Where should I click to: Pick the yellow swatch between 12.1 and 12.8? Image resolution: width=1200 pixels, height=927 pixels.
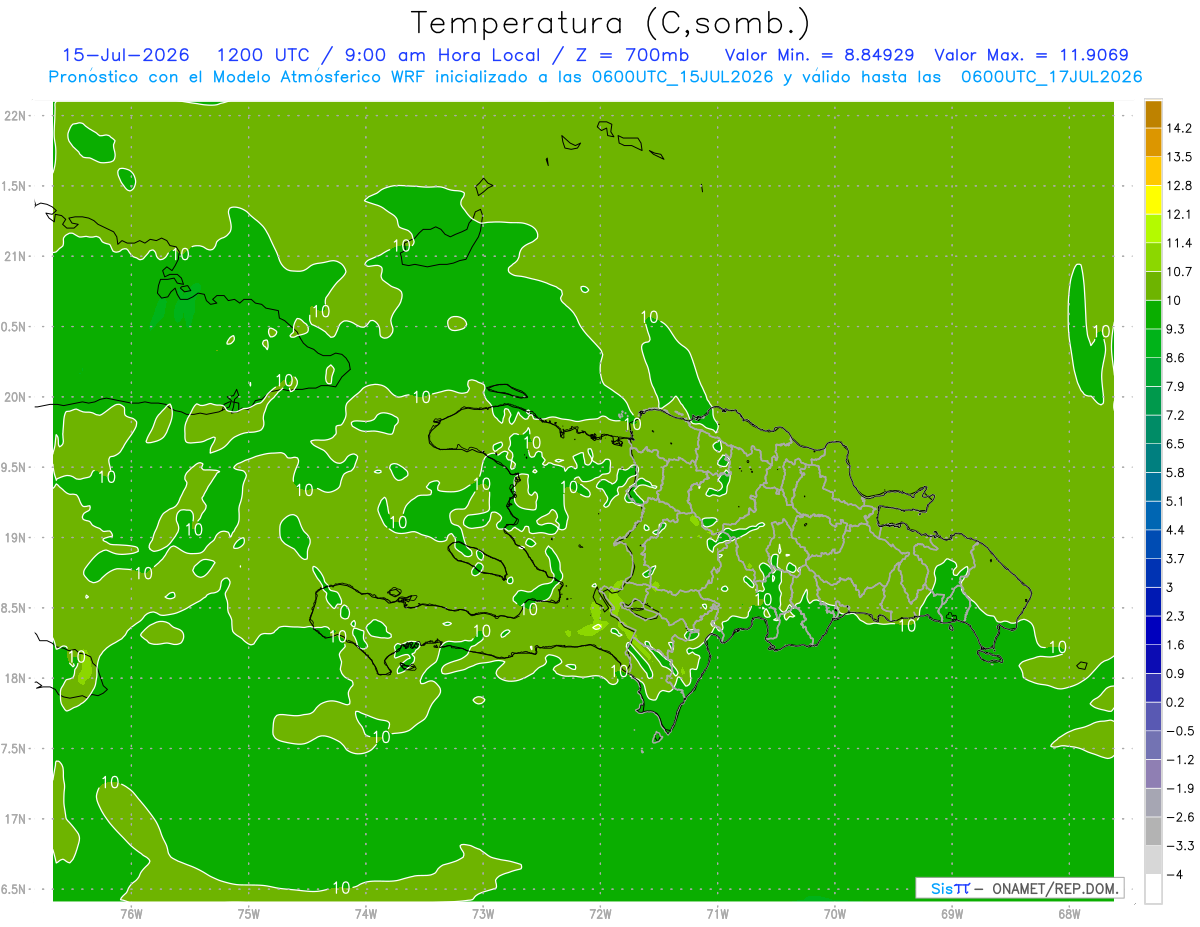(x=1153, y=200)
